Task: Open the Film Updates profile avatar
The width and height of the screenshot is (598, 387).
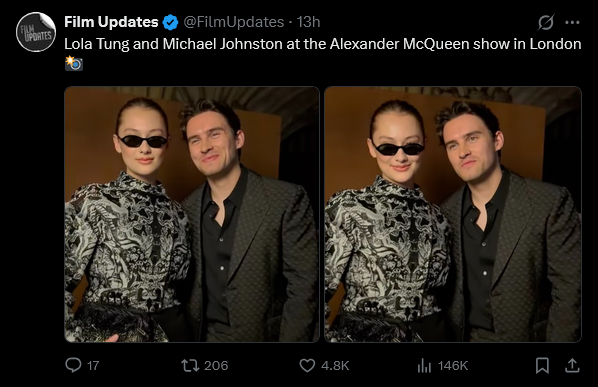Action: [x=36, y=32]
